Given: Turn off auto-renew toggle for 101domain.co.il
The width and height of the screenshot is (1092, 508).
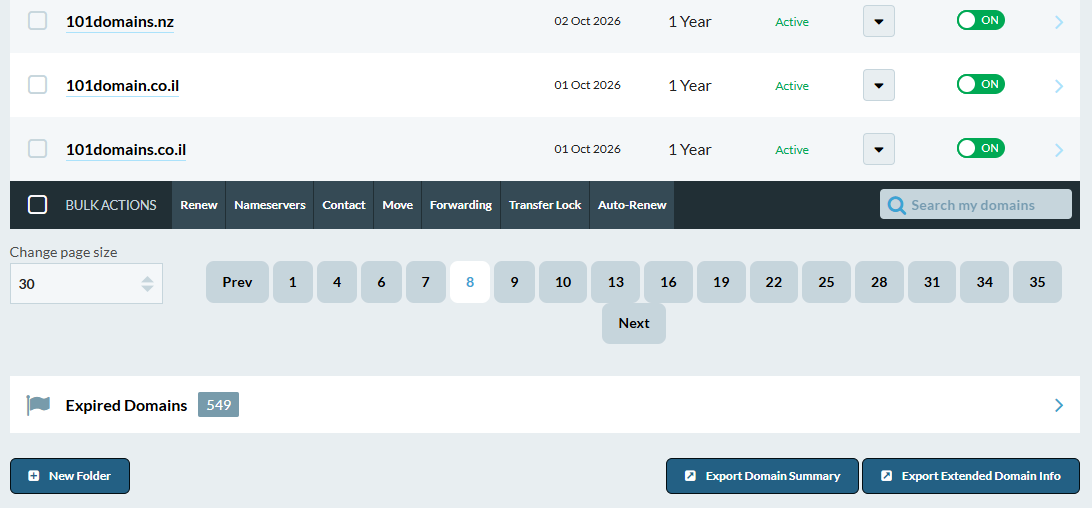Looking at the screenshot, I should (980, 85).
